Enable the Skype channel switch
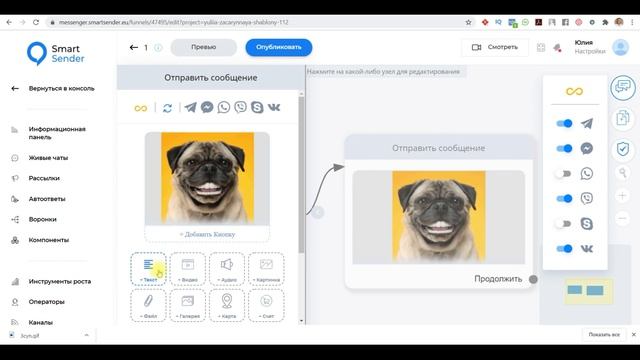 (563, 224)
